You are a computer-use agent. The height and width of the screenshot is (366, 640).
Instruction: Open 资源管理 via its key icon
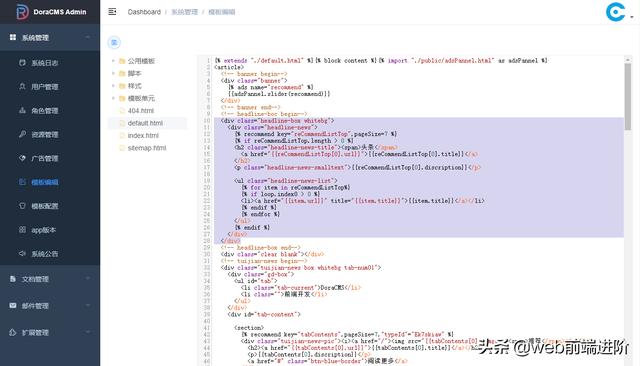coord(22,134)
